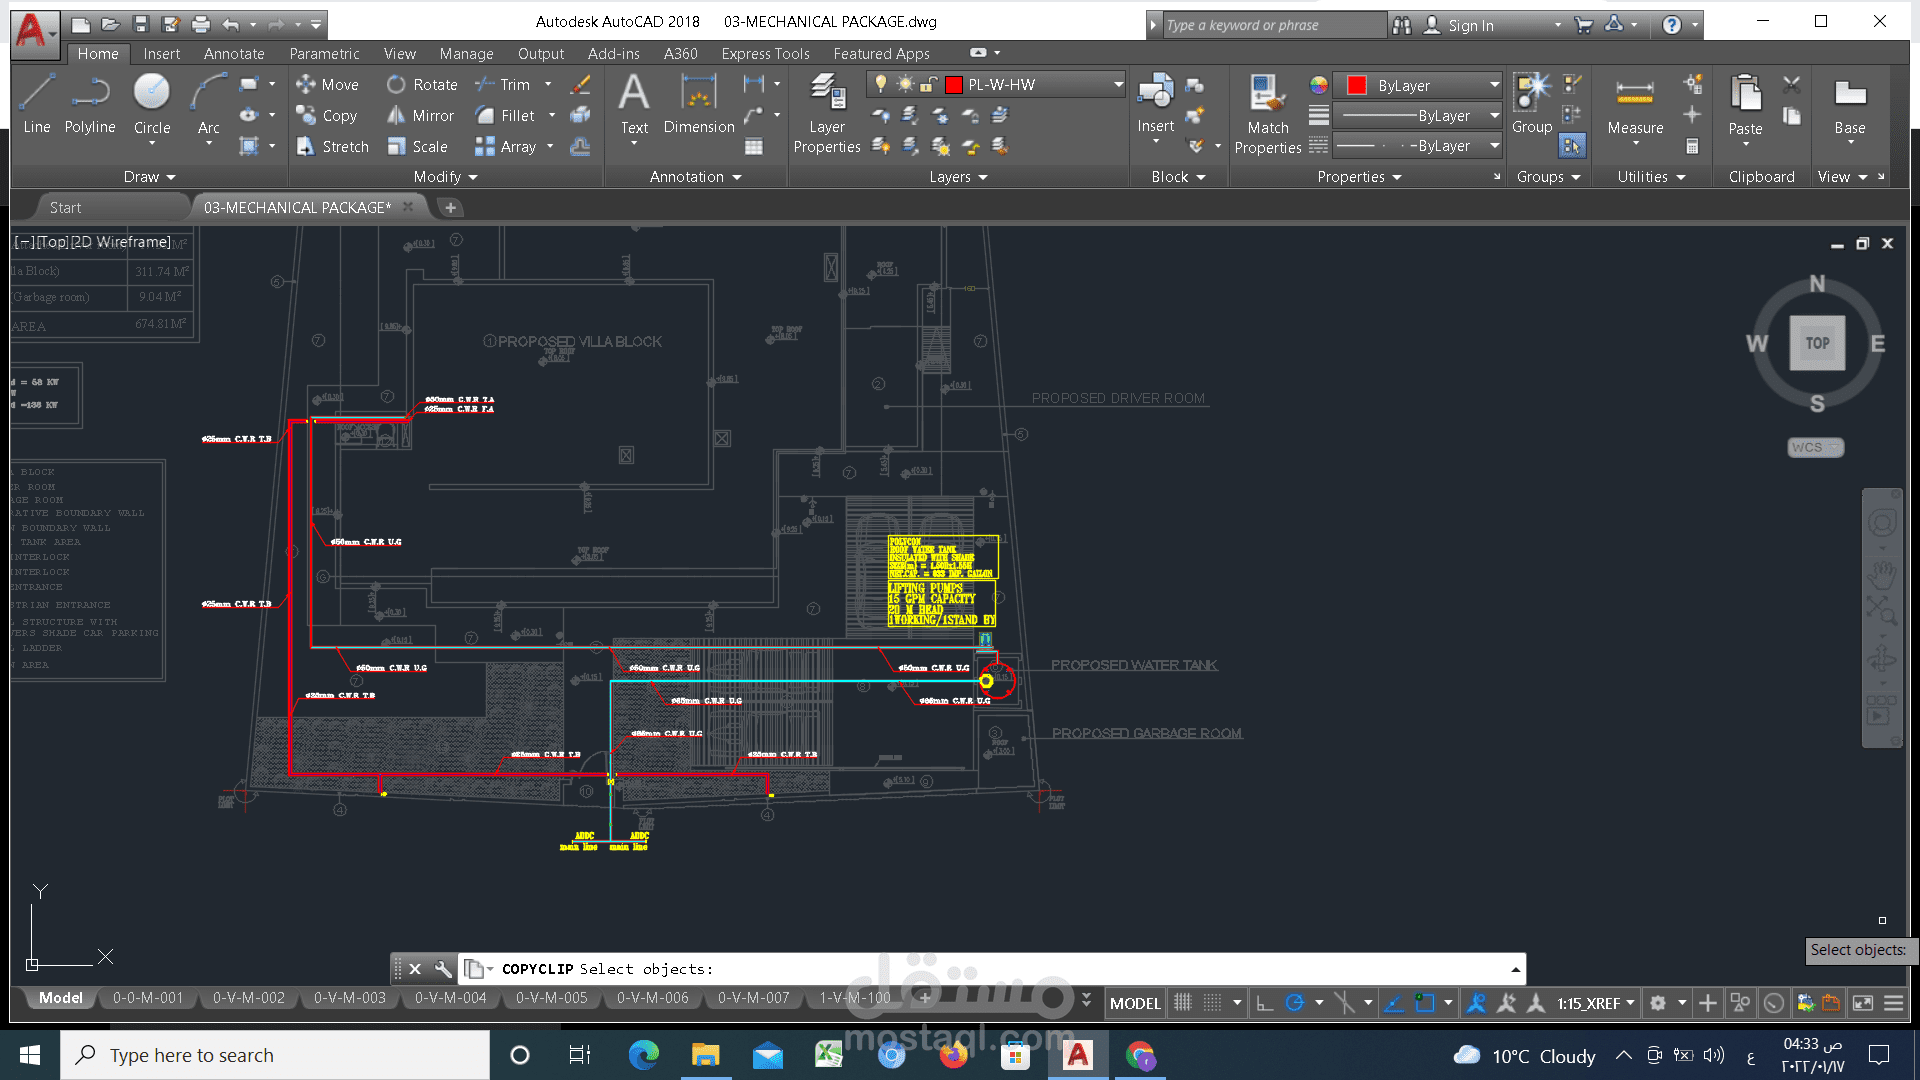Toggle object snap tracking
This screenshot has height=1080, width=1920.
coord(1393,1003)
